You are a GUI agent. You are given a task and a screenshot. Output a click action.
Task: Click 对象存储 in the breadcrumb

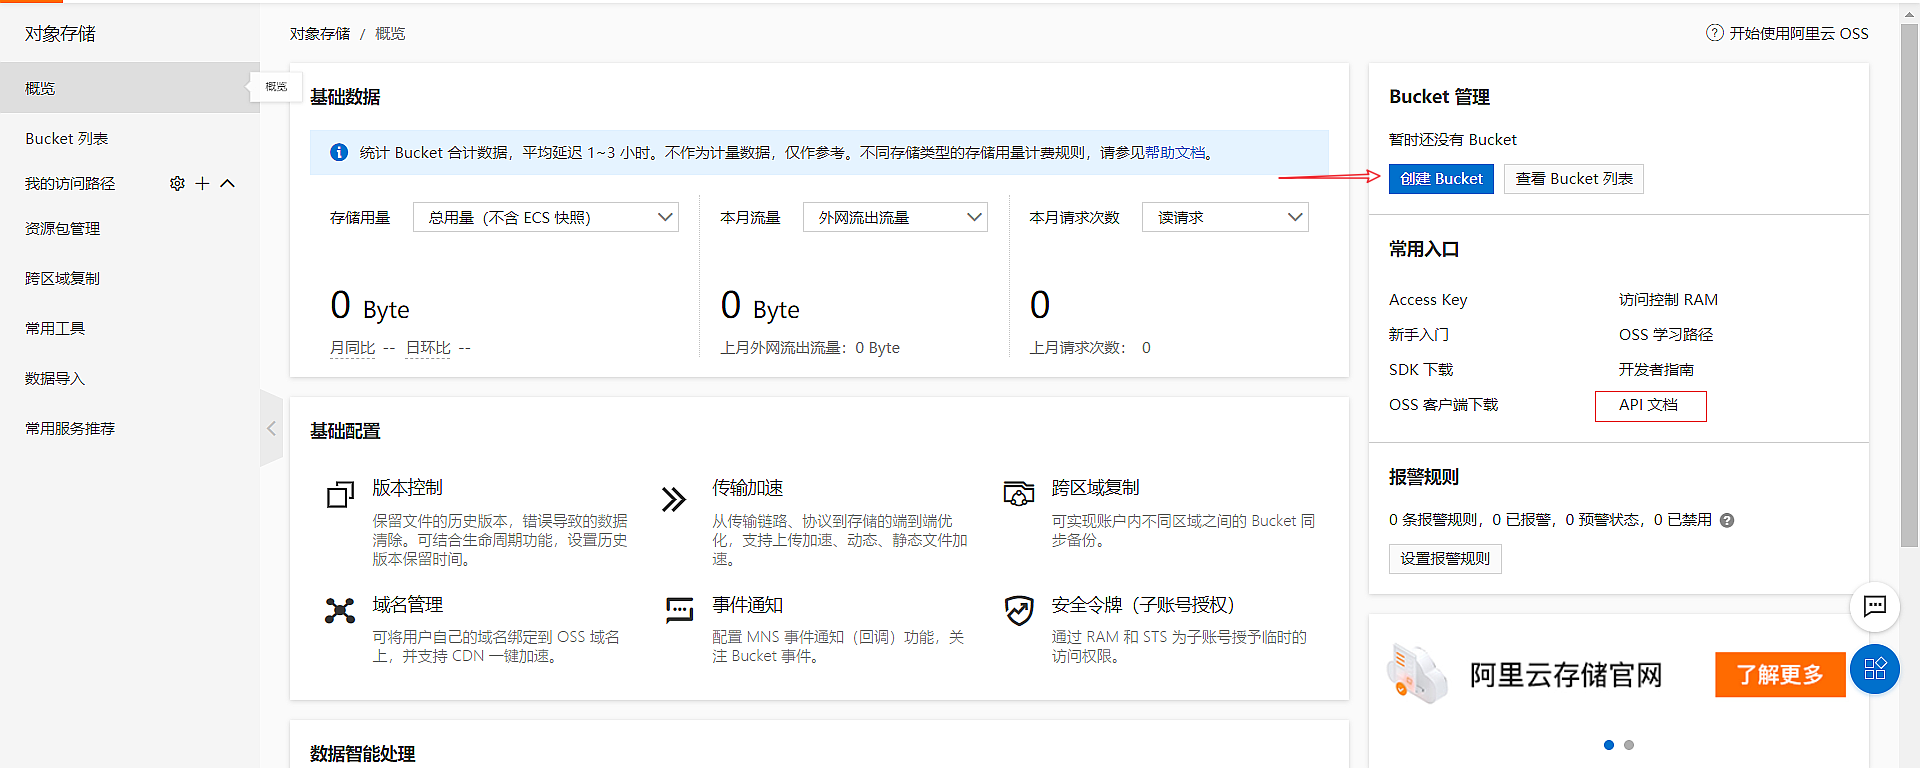pyautogui.click(x=320, y=34)
